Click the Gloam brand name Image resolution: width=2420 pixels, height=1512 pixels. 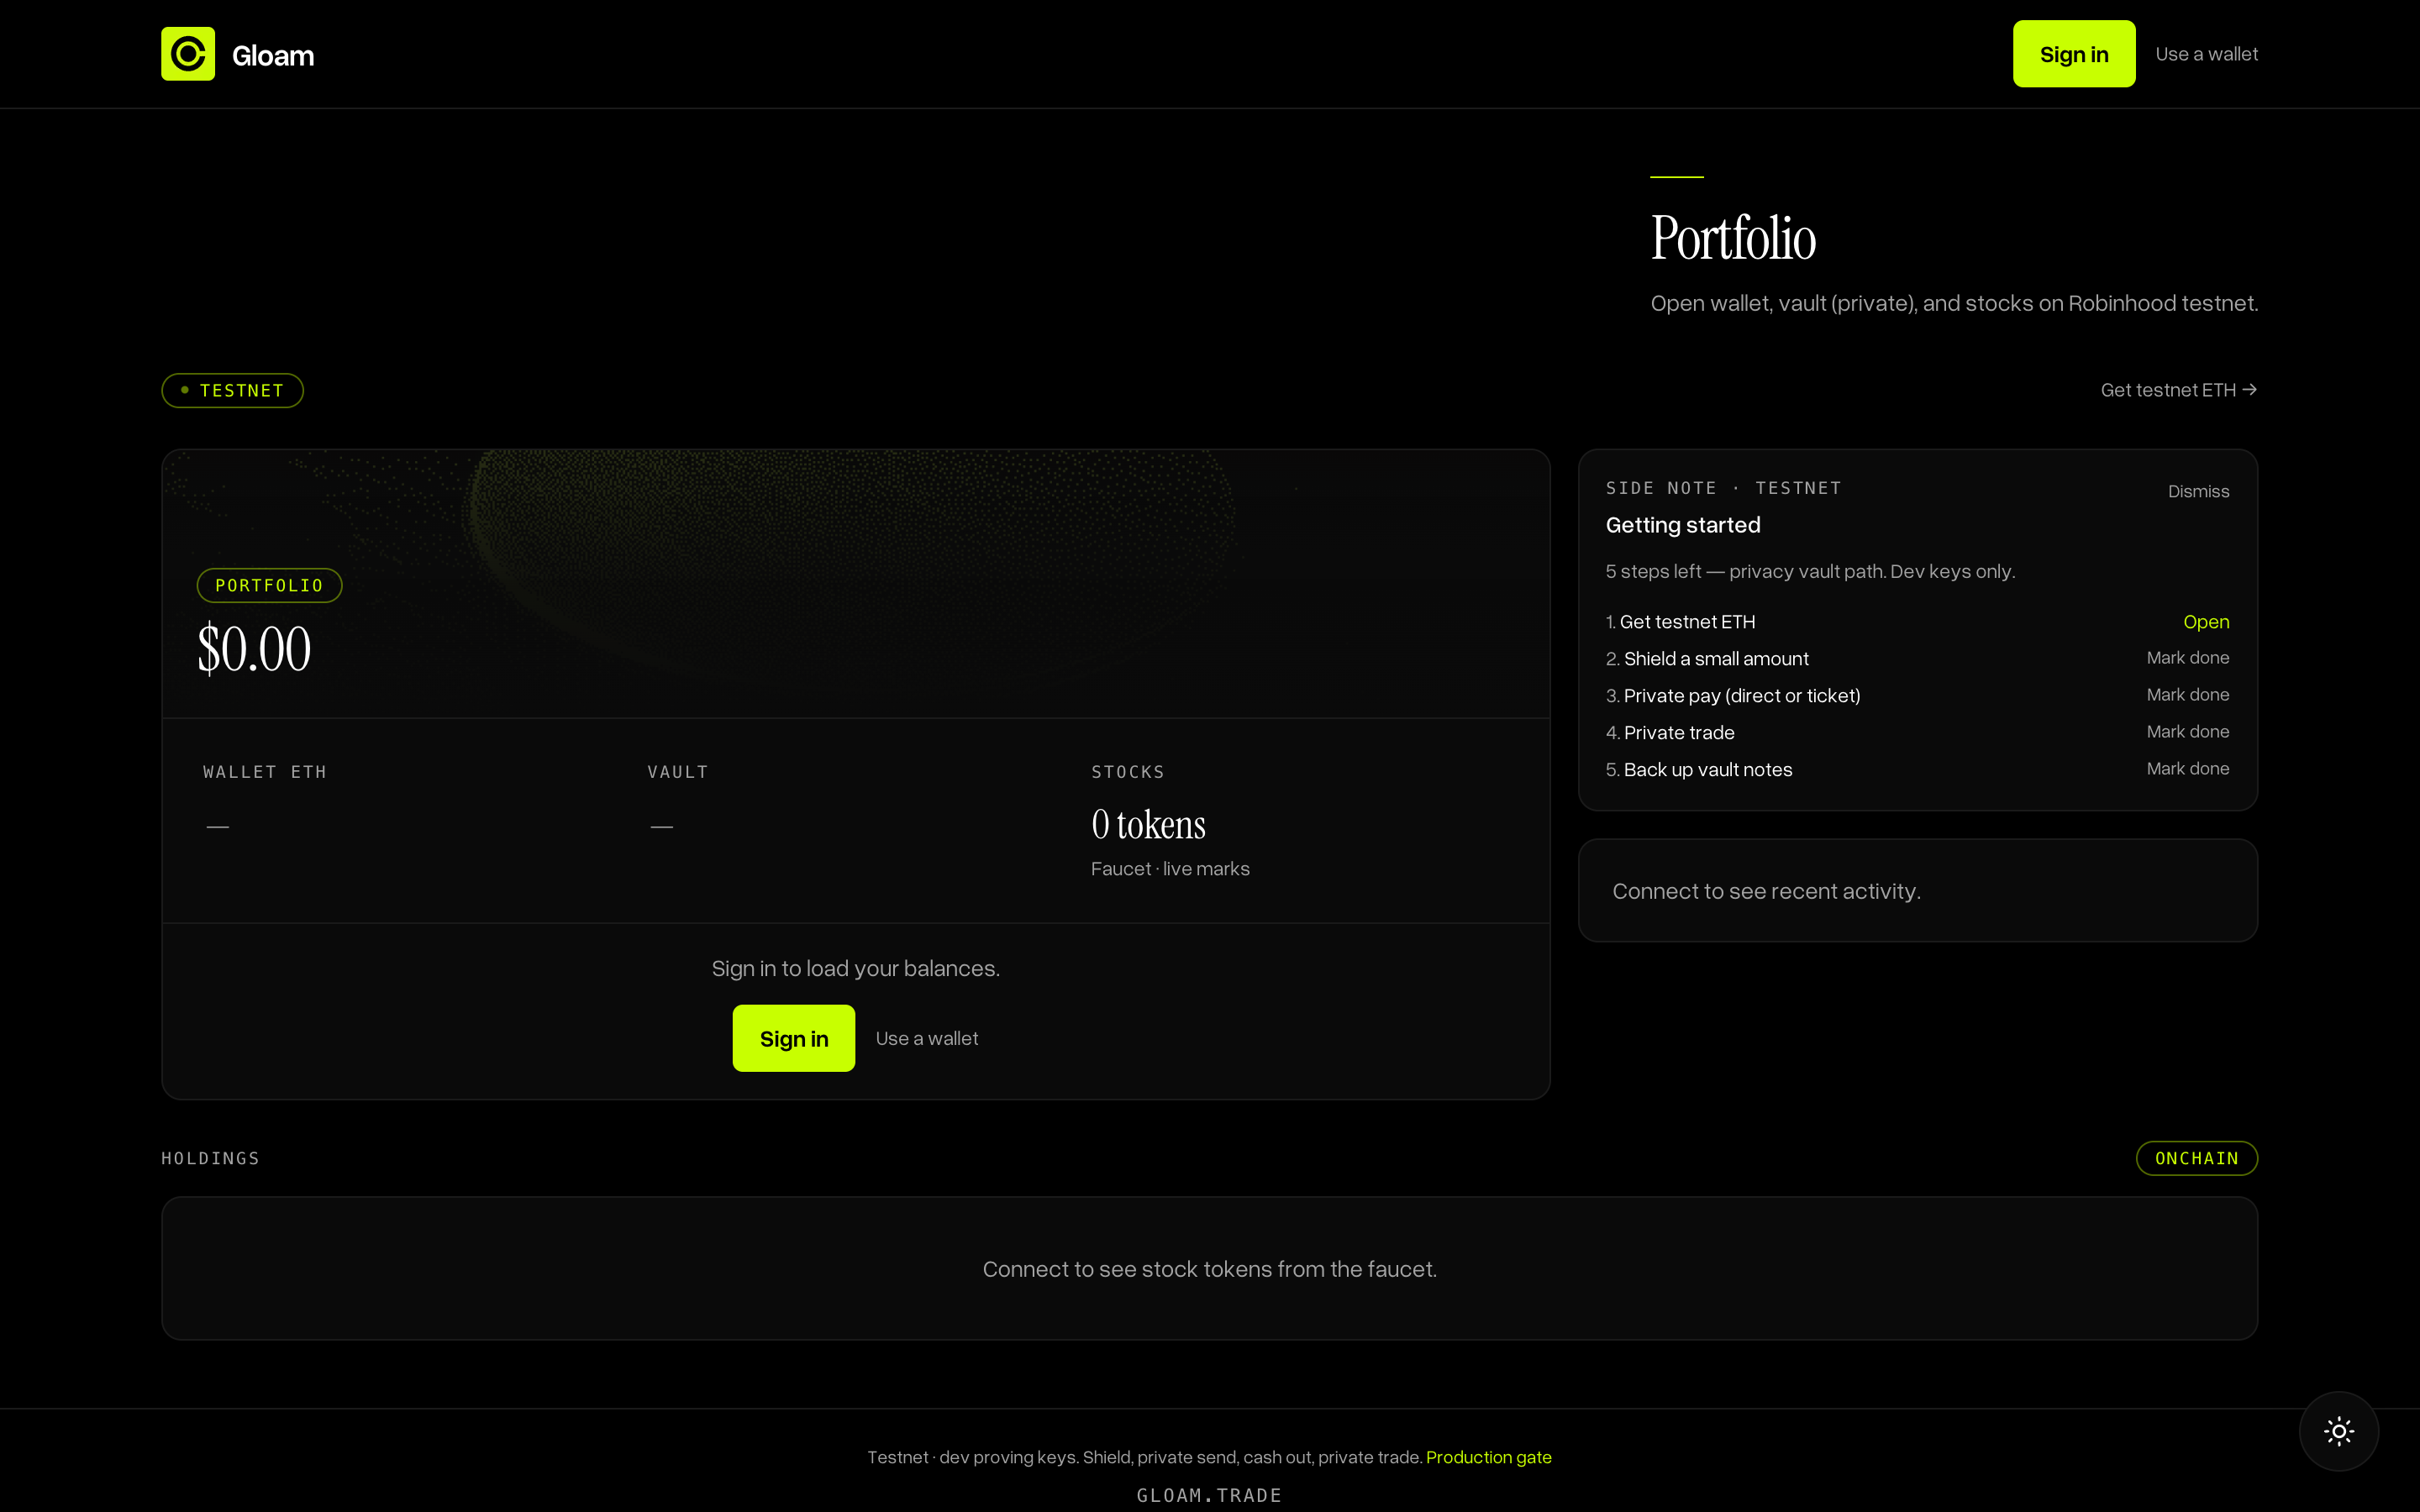tap(273, 56)
